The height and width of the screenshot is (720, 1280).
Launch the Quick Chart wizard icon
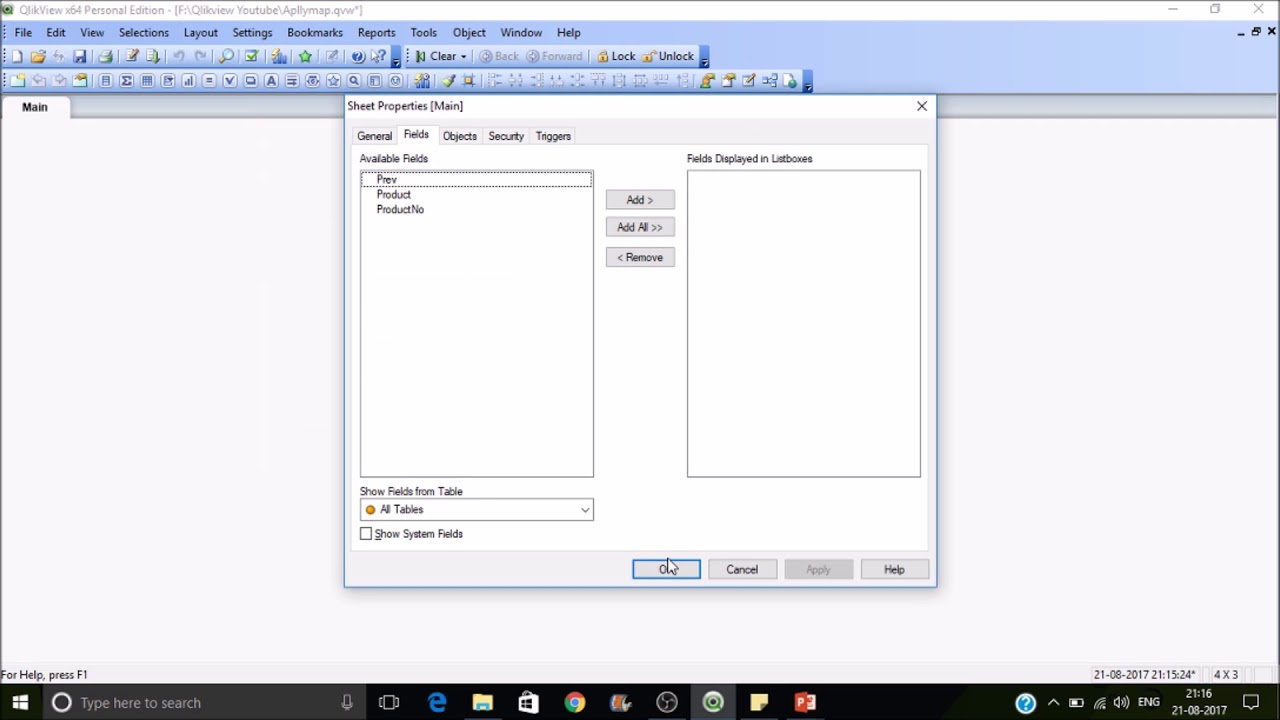coord(279,56)
